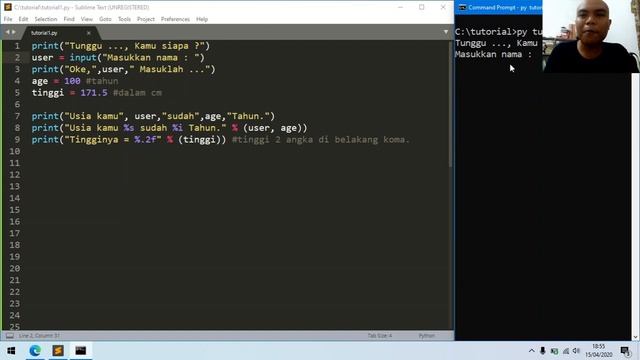Open the View menu
This screenshot has width=640, height=360.
[87, 19]
